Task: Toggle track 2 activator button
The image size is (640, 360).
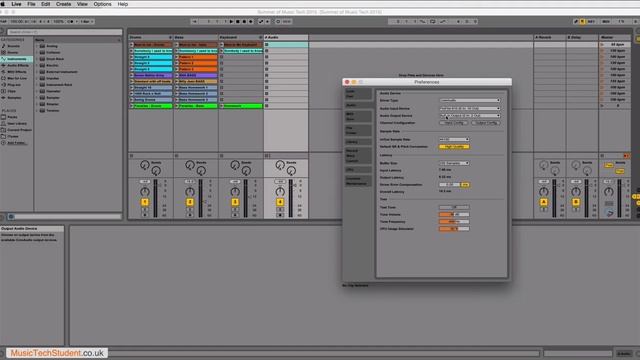Action: pyautogui.click(x=190, y=202)
